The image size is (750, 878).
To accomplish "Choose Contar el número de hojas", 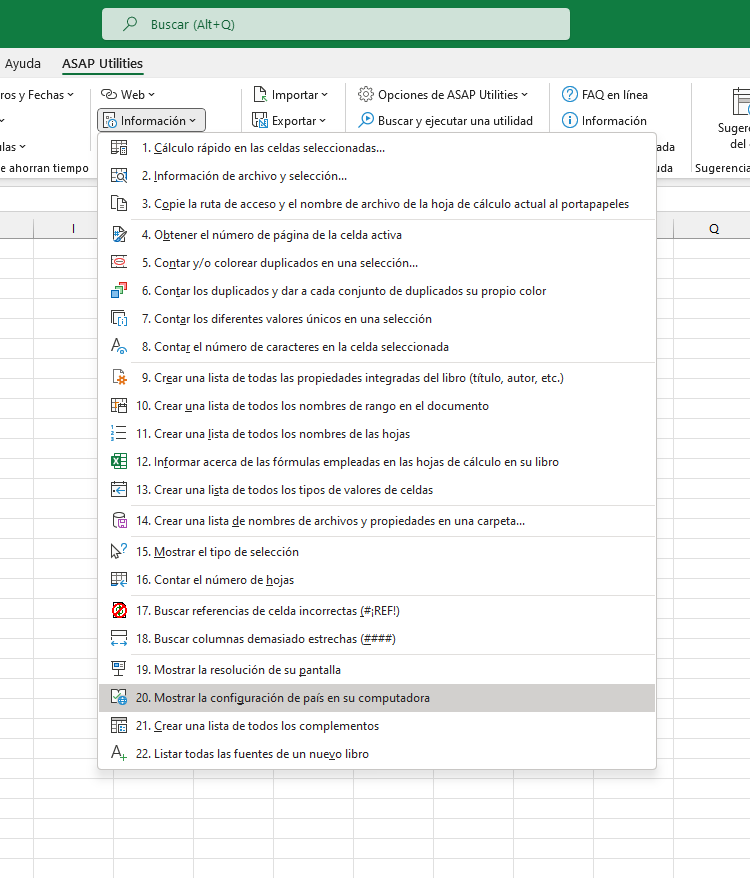I will [376, 580].
